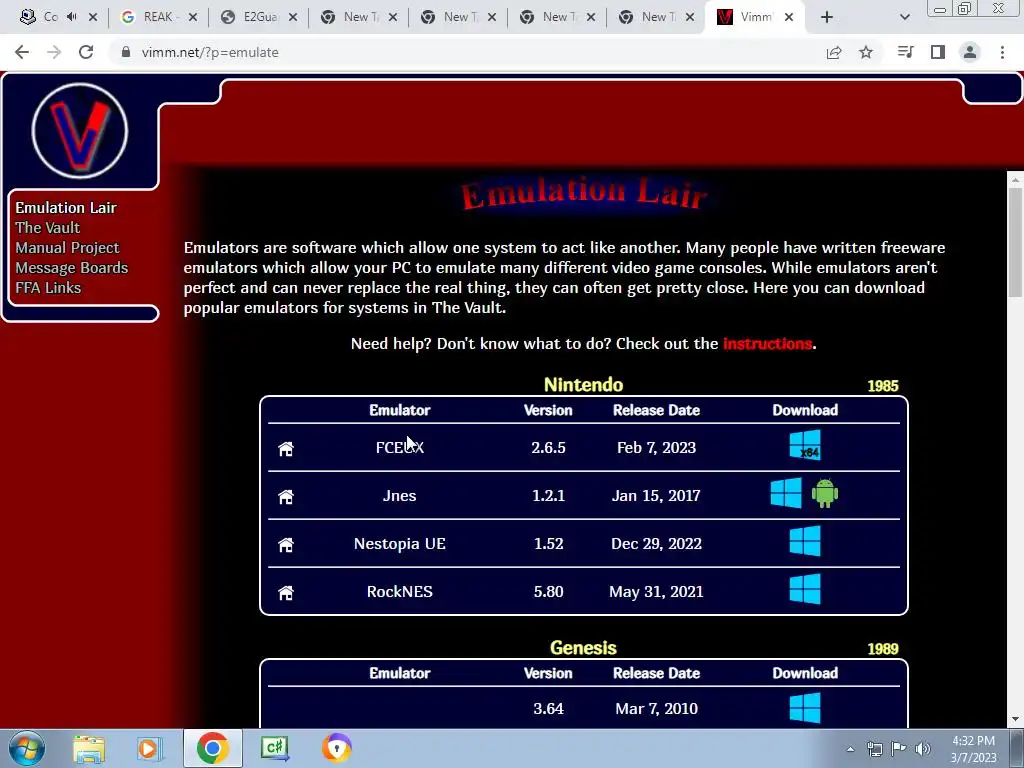Image resolution: width=1024 pixels, height=768 pixels.
Task: Expand tab search dropdown
Action: [x=904, y=17]
